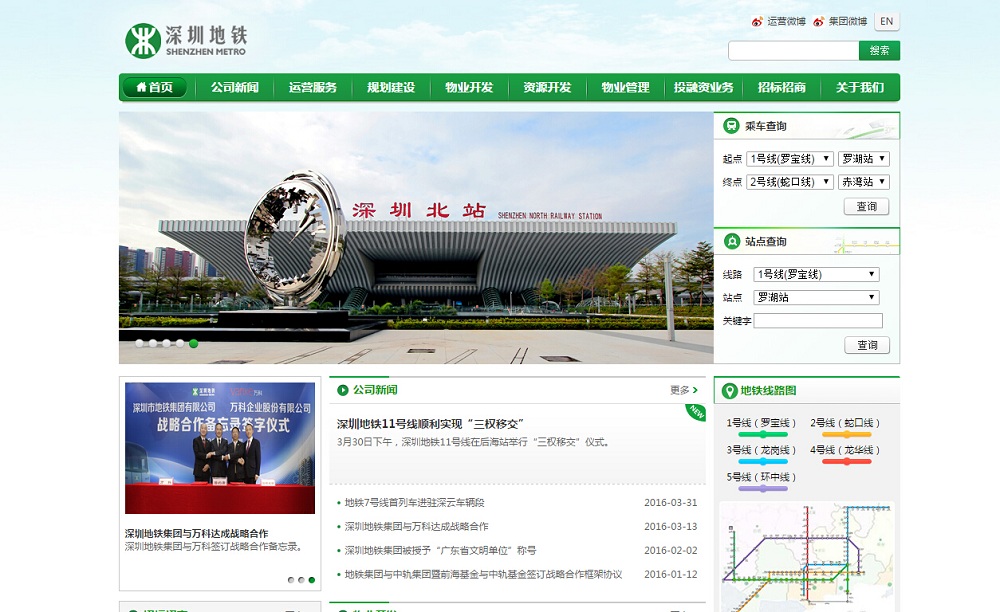Open the 物业管理 menu item

tap(626, 87)
